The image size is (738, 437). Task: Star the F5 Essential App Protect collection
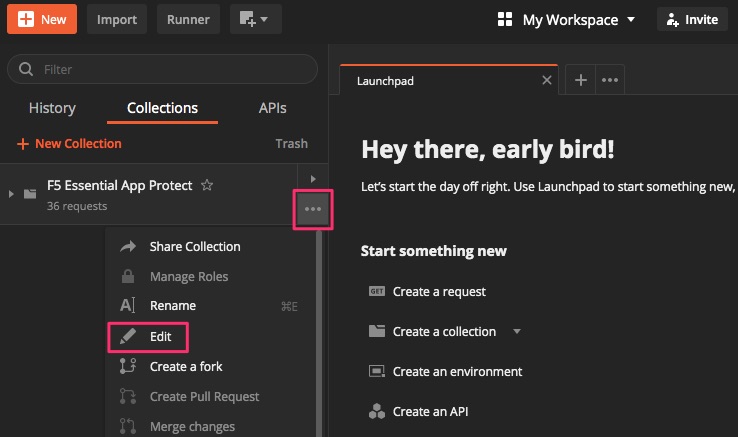207,185
